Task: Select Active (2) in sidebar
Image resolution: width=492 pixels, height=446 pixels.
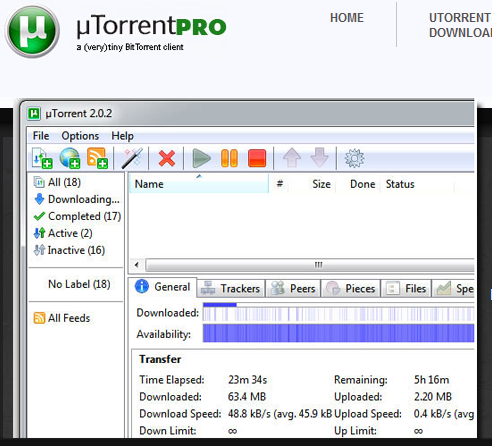Action: point(63,233)
